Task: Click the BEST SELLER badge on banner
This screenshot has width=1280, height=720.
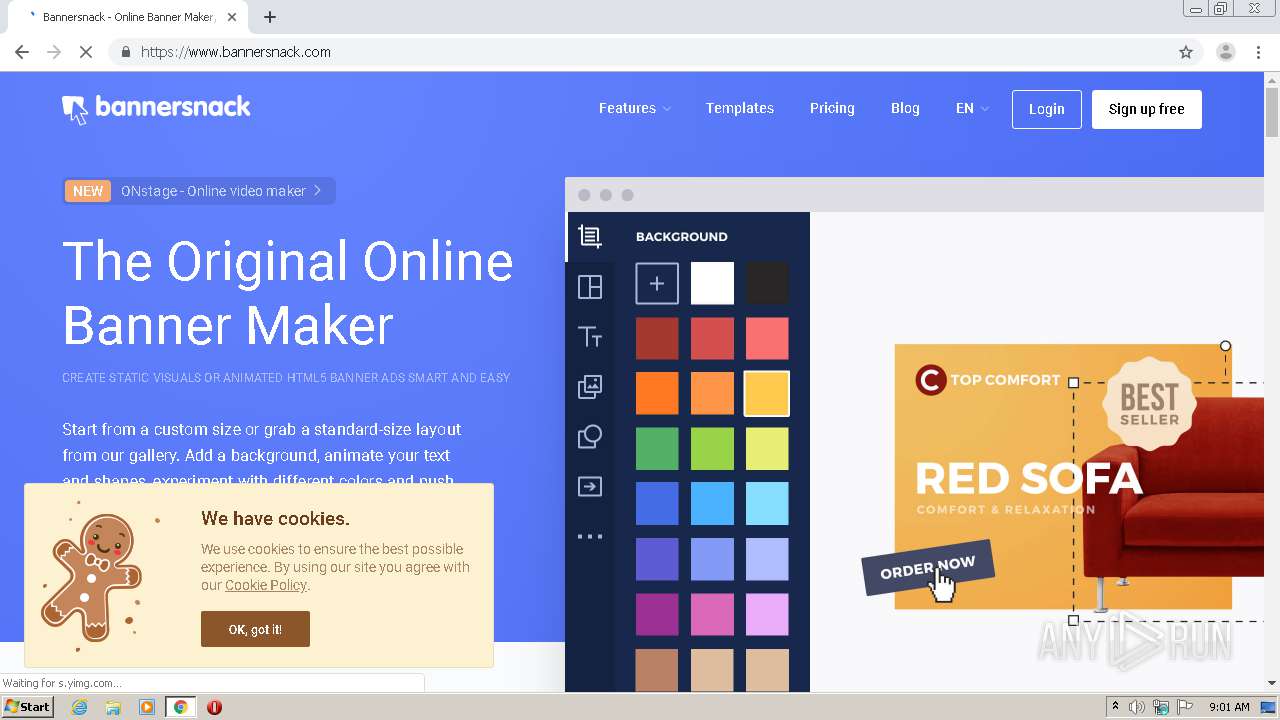Action: [x=1150, y=404]
